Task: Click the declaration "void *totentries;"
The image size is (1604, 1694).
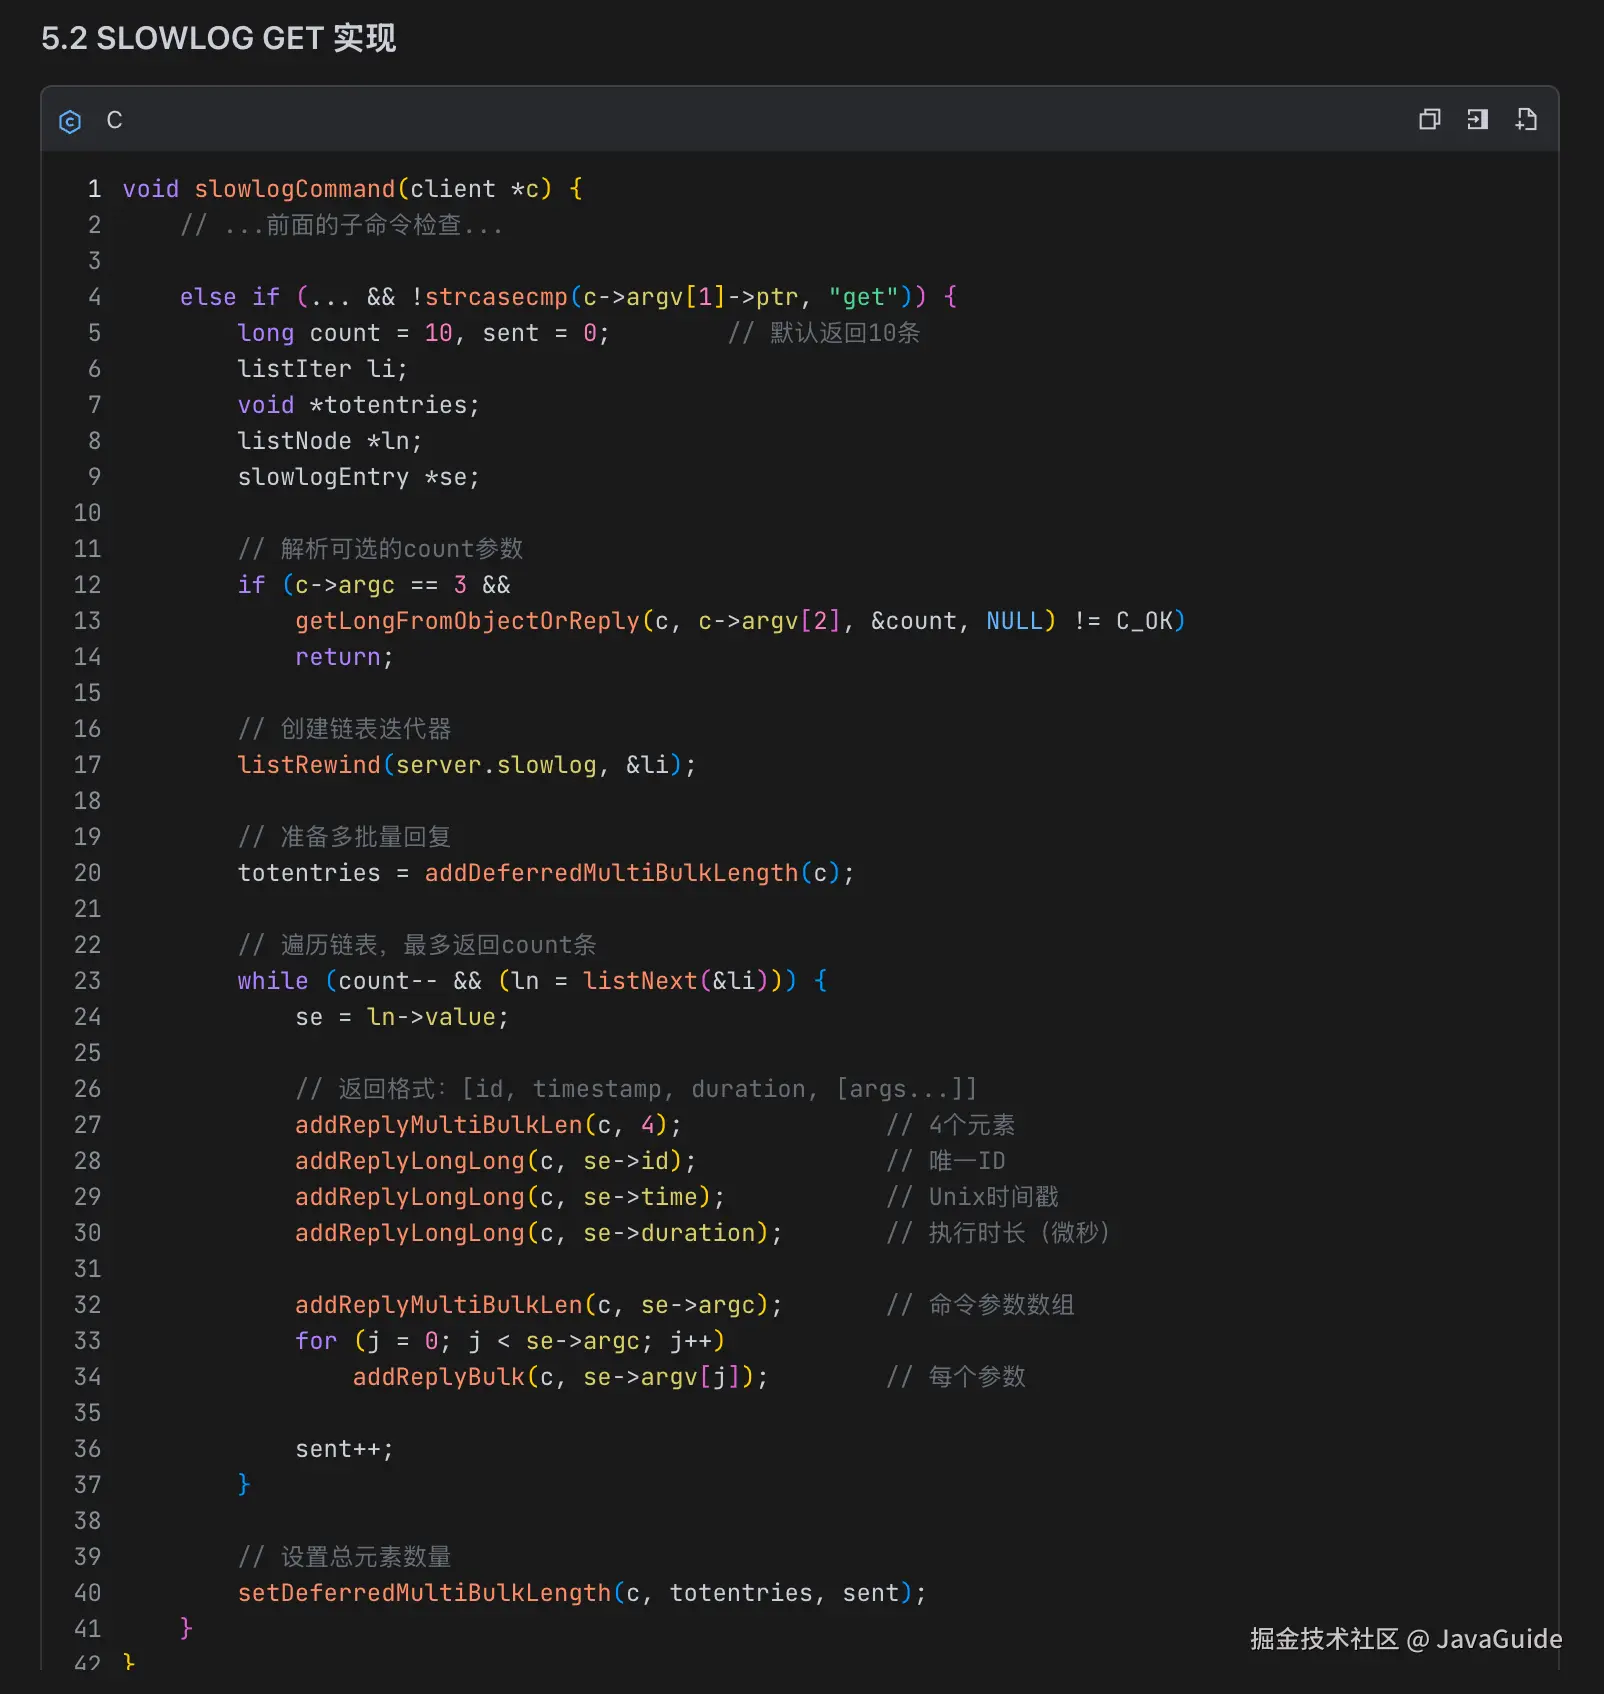Action: point(359,405)
